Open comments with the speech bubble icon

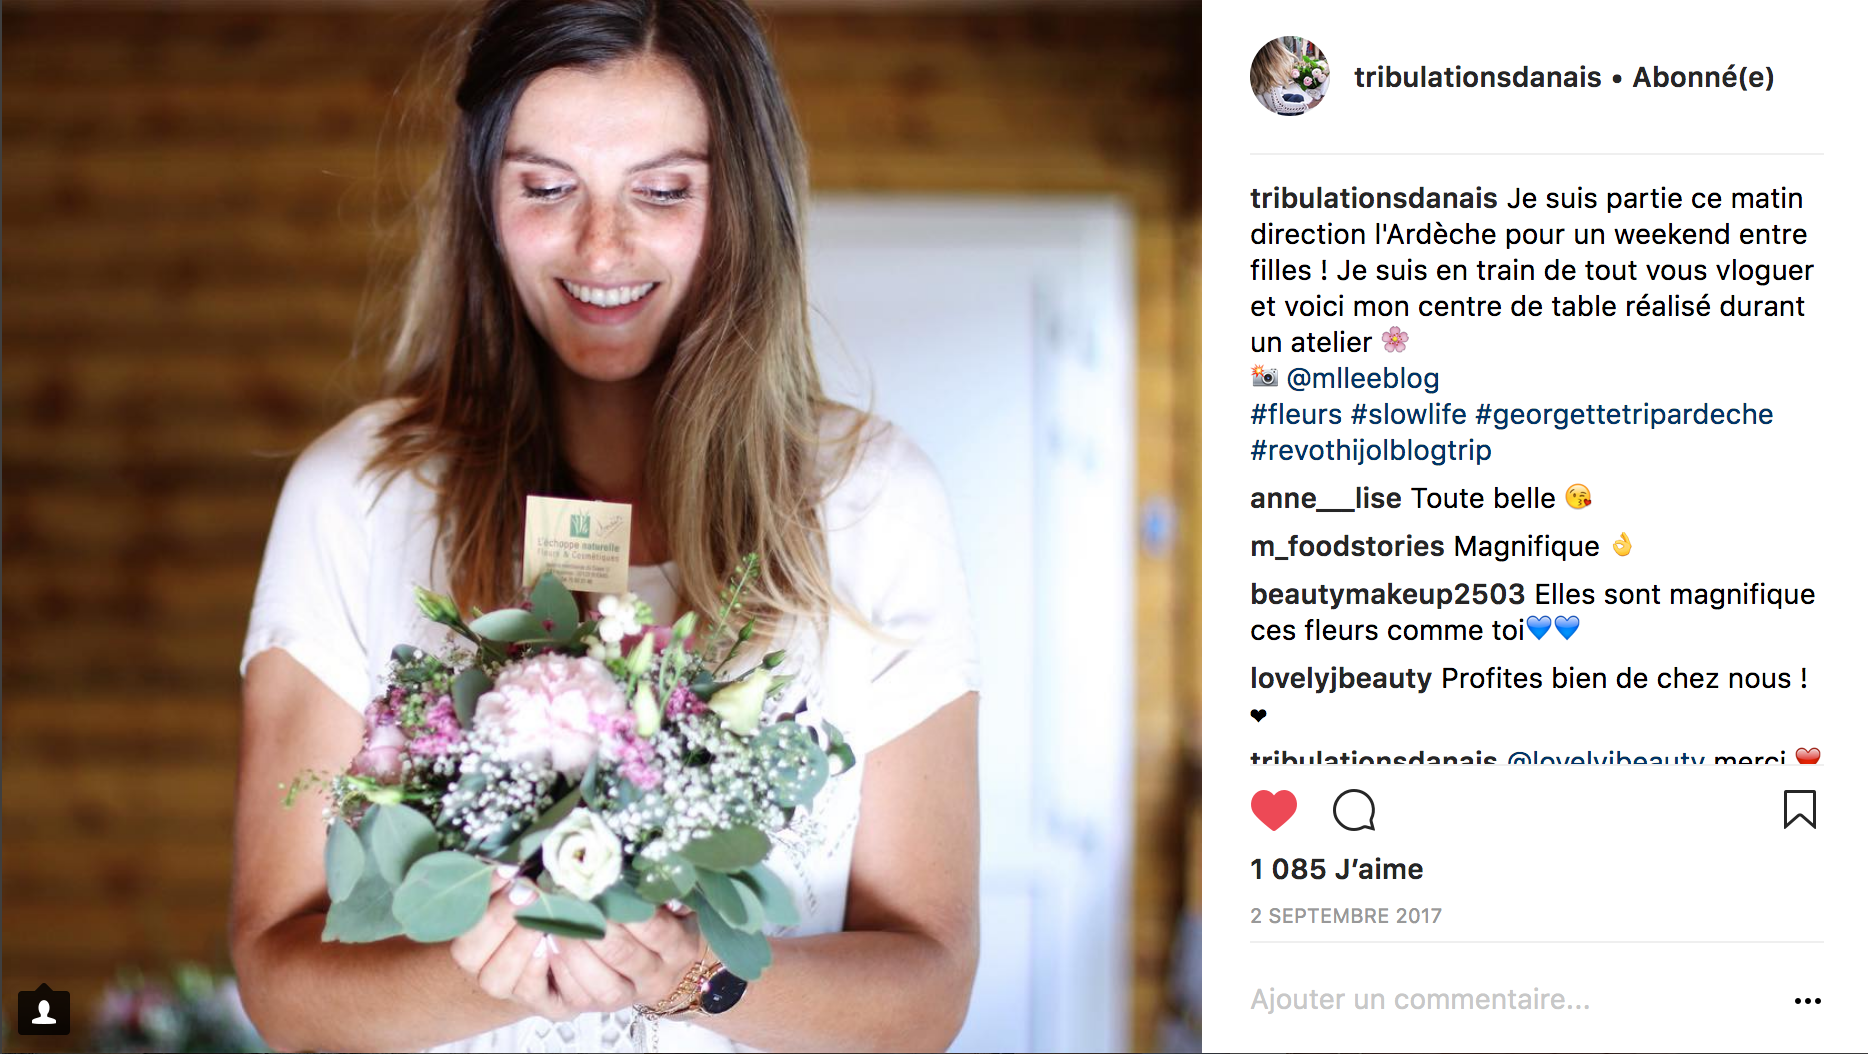click(1354, 810)
